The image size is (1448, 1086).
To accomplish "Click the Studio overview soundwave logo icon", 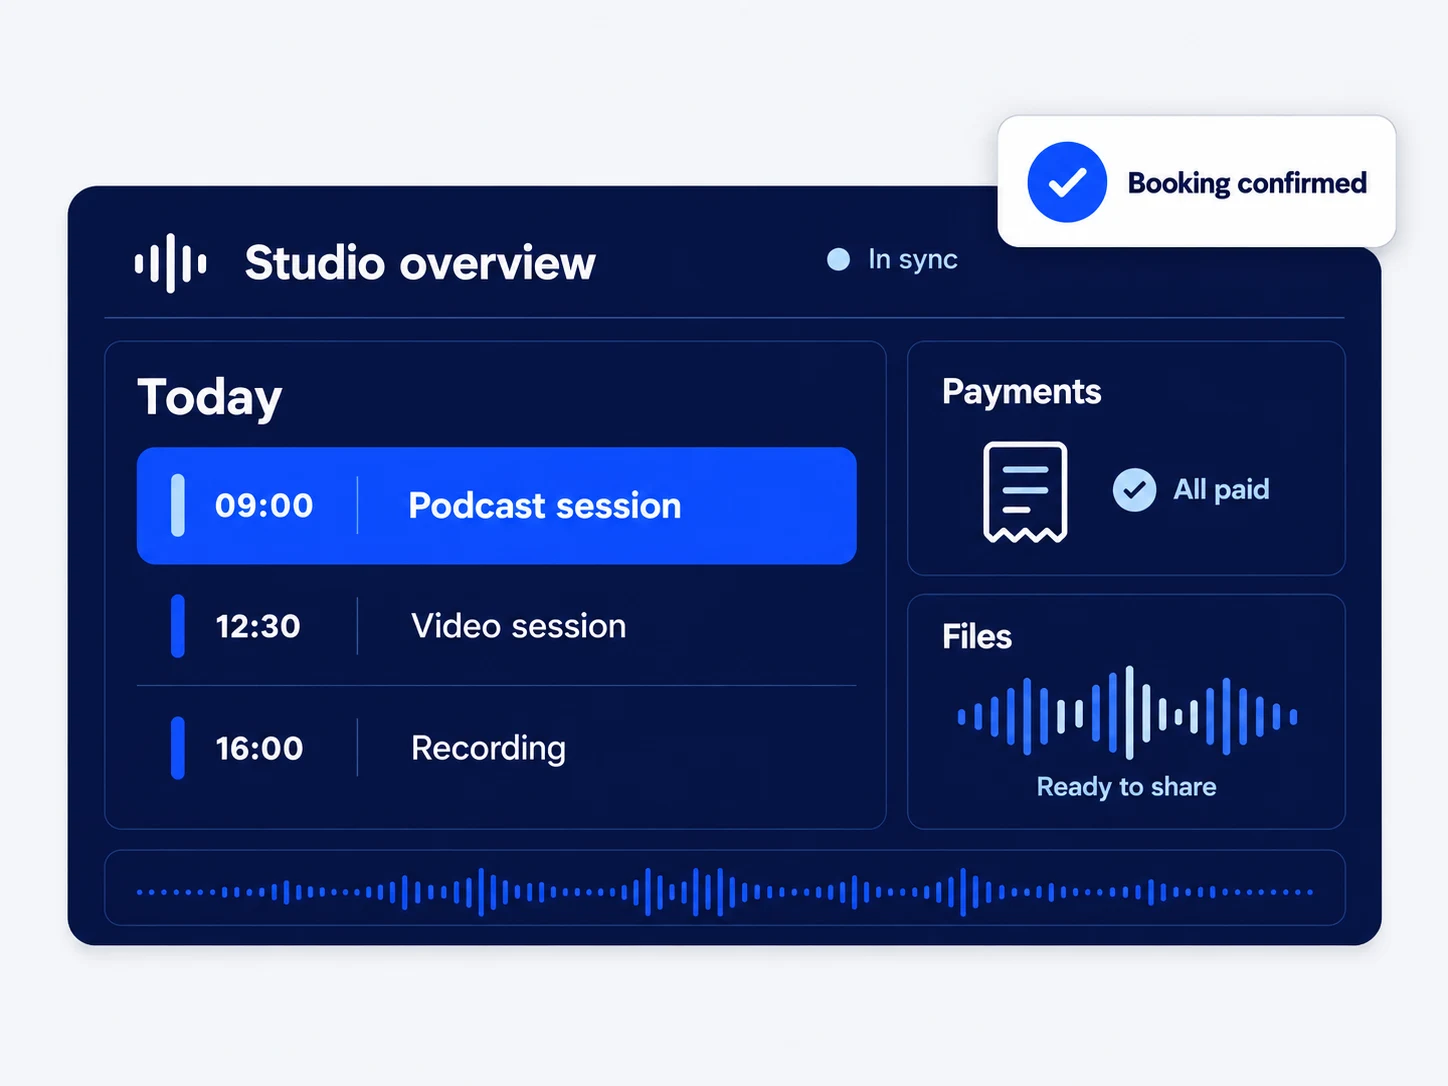I will click(171, 263).
